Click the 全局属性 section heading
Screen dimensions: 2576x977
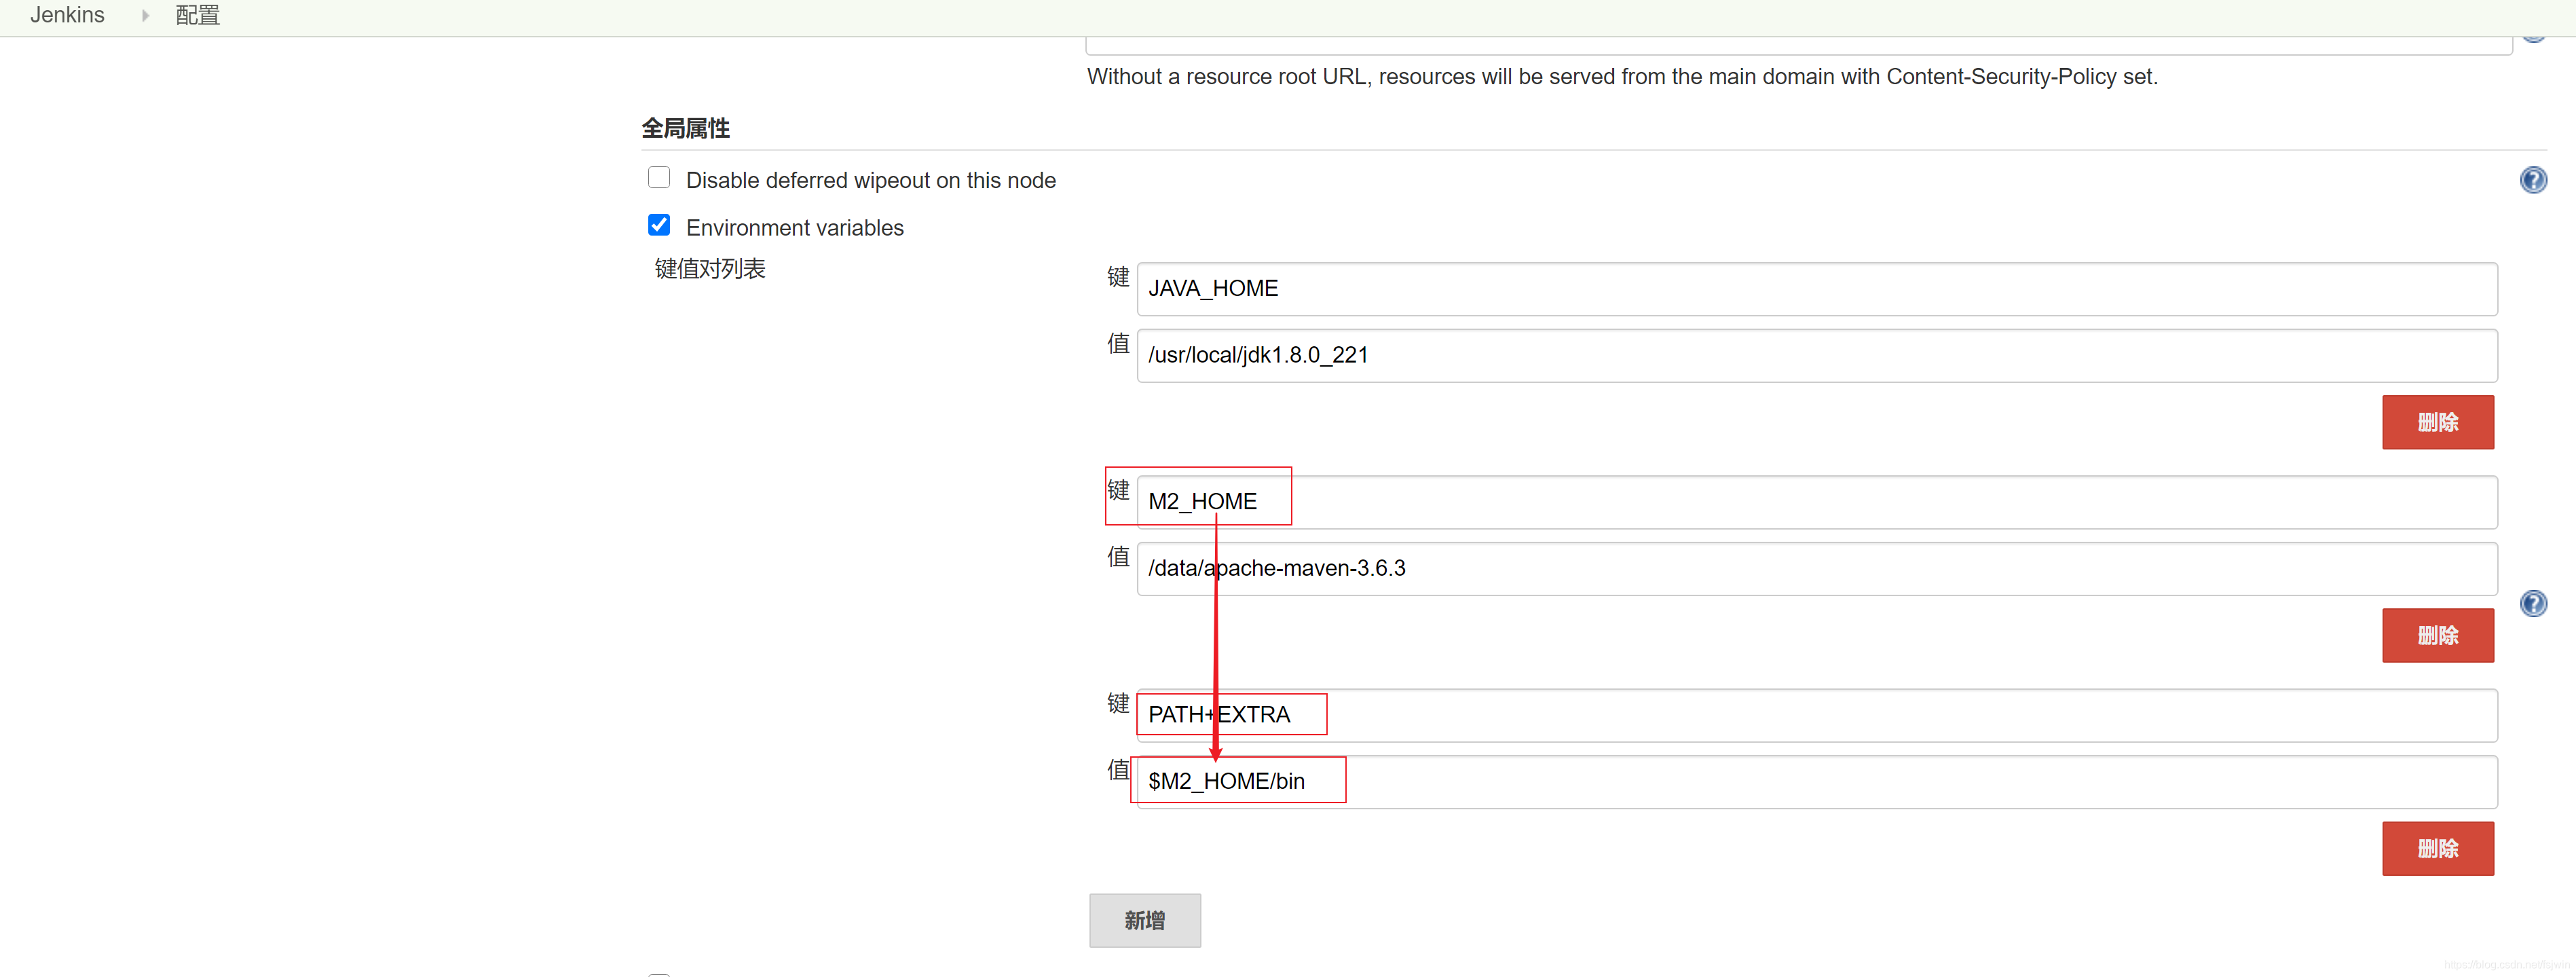point(685,128)
